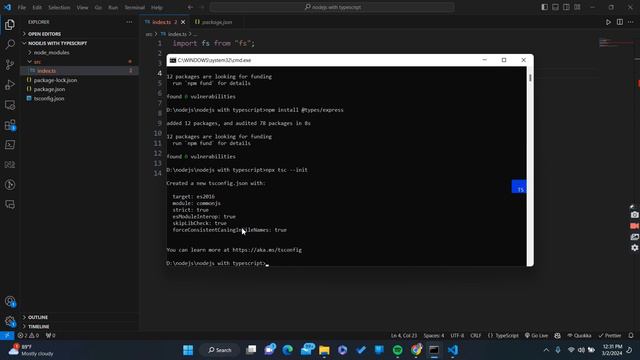Open the Explorer view in activity bar
640x360 pixels.
pyautogui.click(x=10, y=24)
